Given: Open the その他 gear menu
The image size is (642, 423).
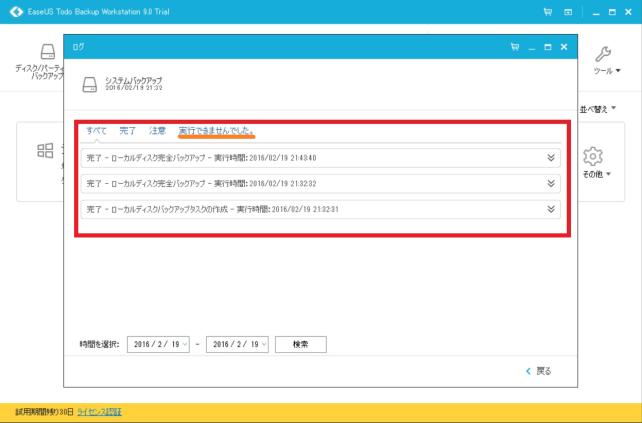Looking at the screenshot, I should pyautogui.click(x=596, y=163).
